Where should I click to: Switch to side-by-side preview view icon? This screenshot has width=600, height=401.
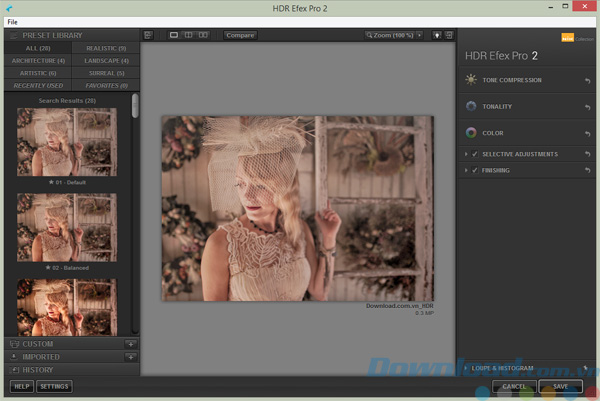coord(203,36)
